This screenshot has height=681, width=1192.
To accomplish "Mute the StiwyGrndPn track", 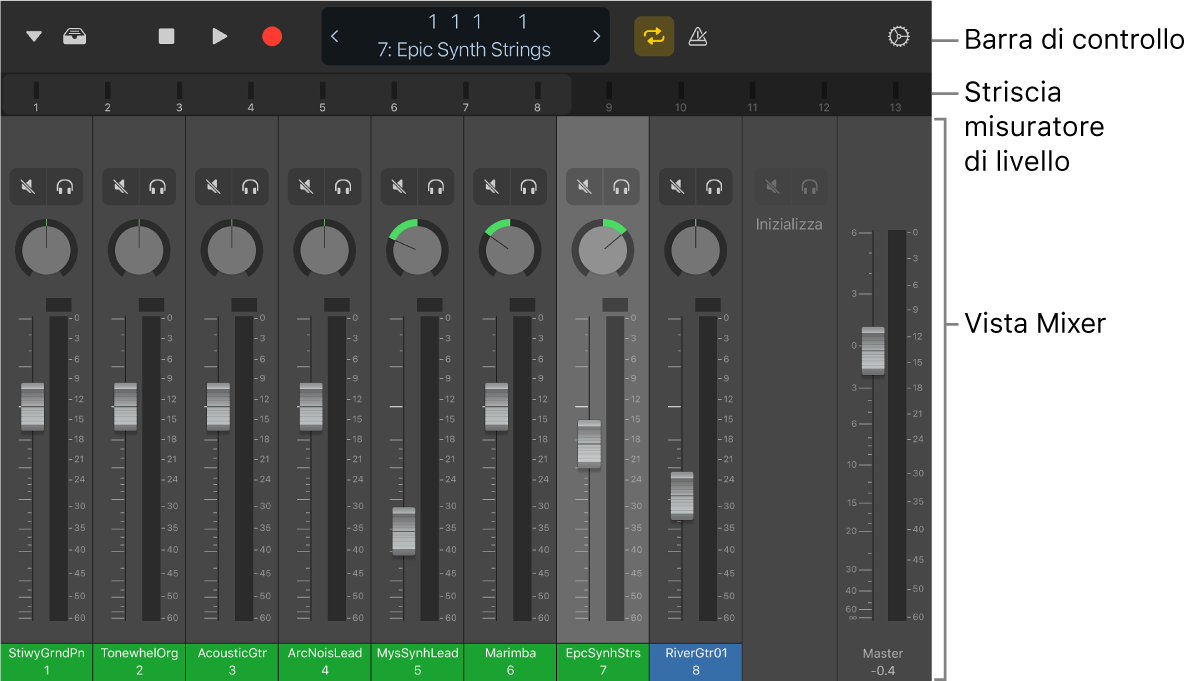I will click(x=28, y=186).
